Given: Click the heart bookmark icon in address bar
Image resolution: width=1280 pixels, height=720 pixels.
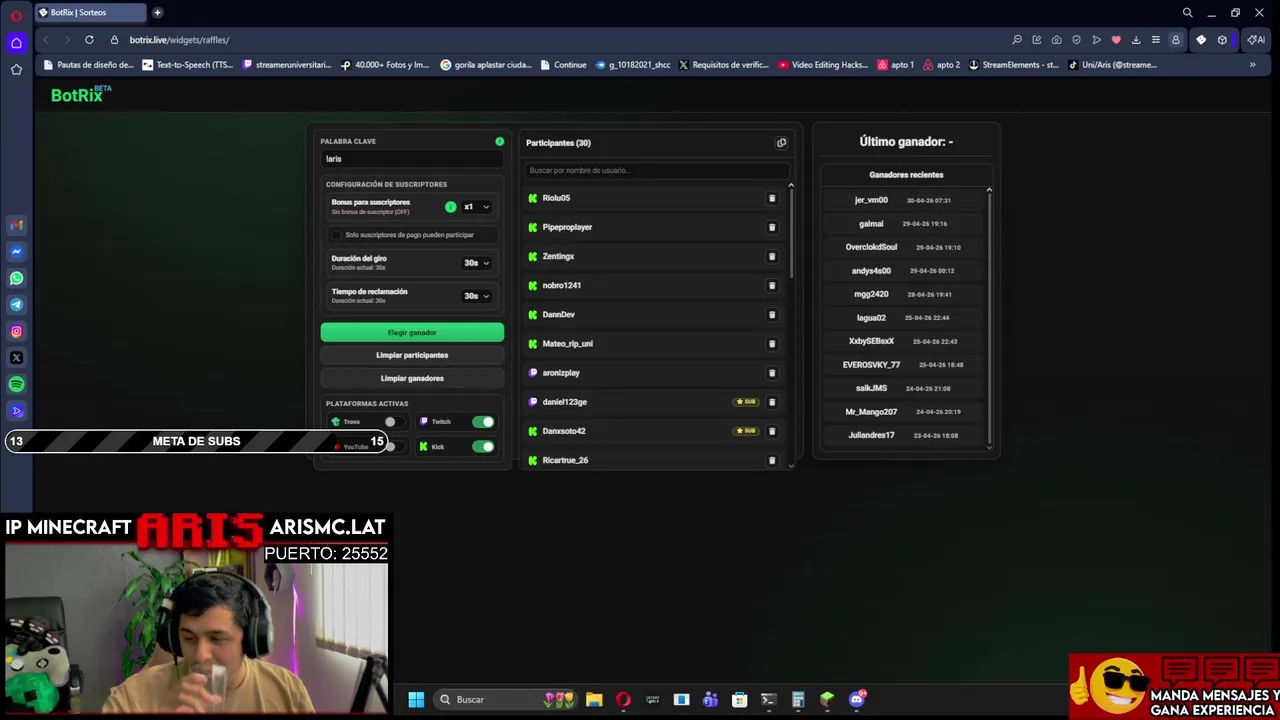Looking at the screenshot, I should pyautogui.click(x=1116, y=40).
